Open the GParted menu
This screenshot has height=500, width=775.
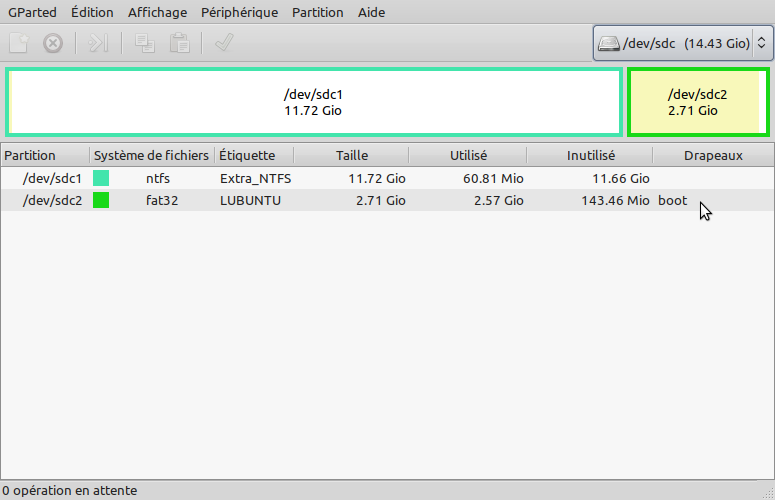pyautogui.click(x=32, y=13)
